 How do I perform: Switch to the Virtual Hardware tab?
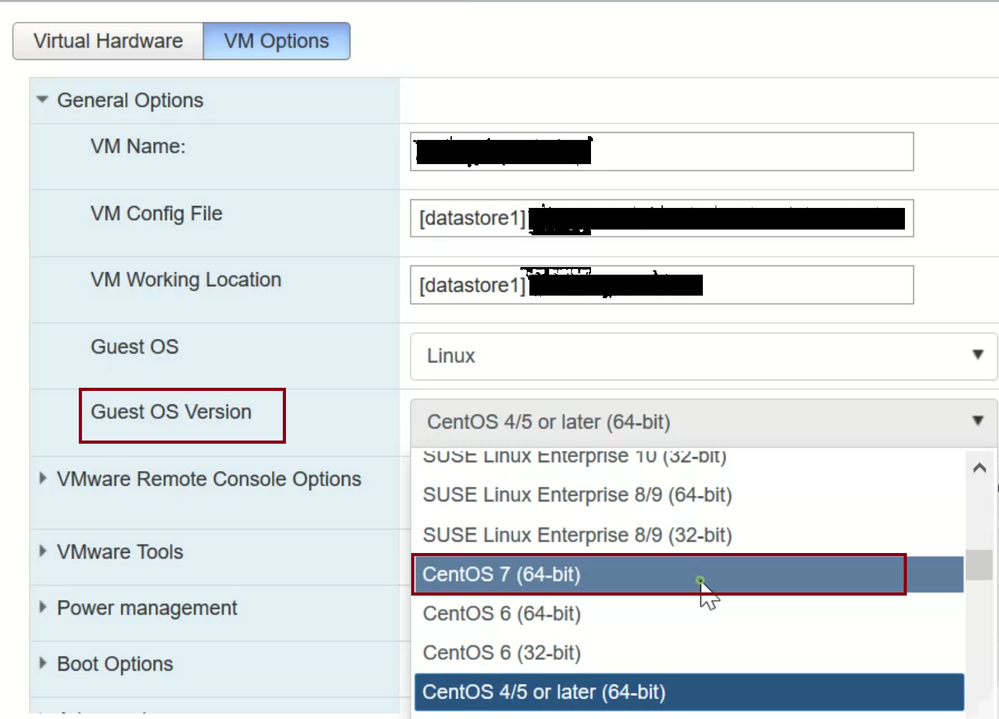pyautogui.click(x=108, y=41)
